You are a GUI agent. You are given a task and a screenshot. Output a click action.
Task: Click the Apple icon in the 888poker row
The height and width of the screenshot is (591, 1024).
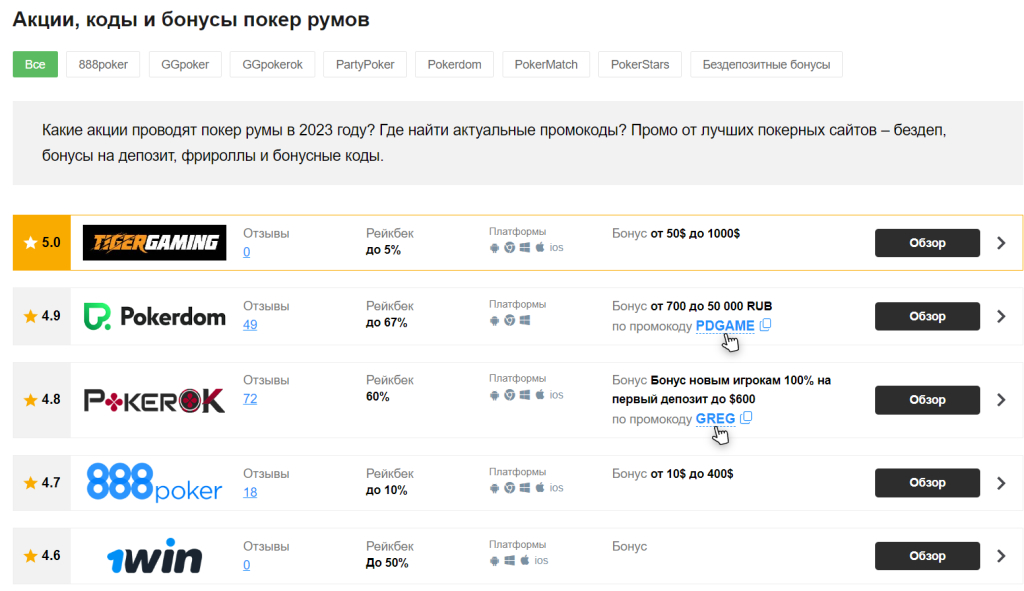pyautogui.click(x=540, y=487)
